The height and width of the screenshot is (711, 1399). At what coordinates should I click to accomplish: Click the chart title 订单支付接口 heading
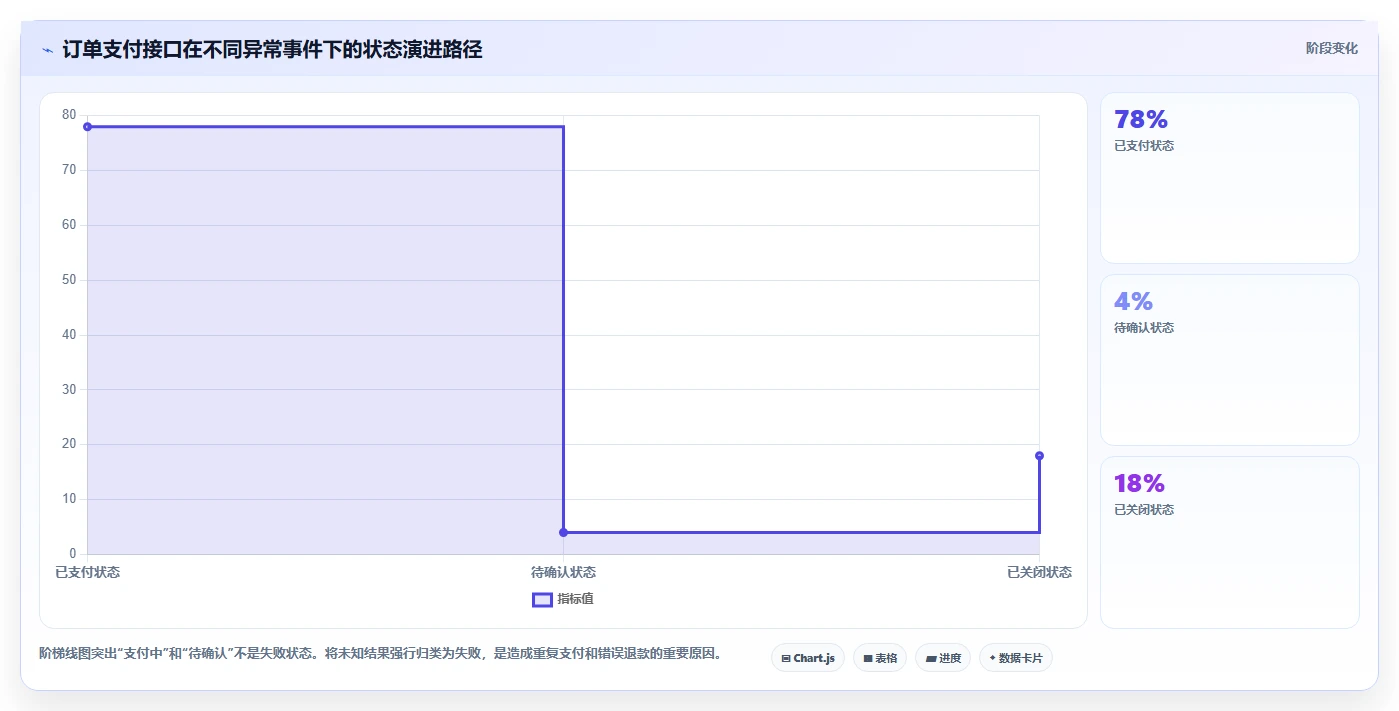[x=272, y=49]
